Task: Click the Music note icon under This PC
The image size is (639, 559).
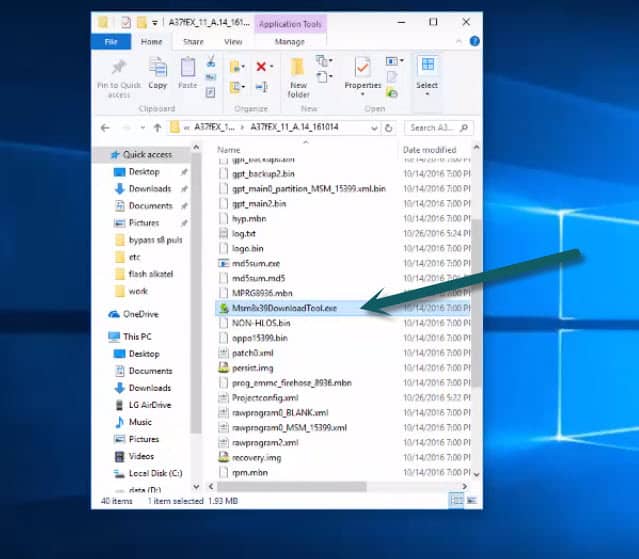Action: point(119,422)
